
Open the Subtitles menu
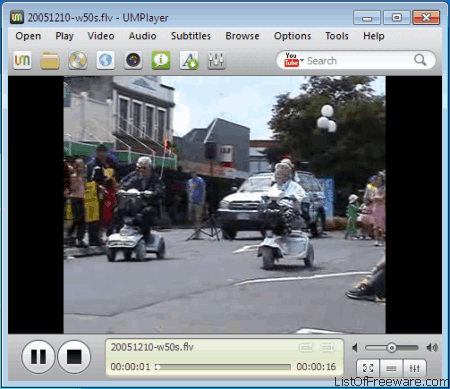[191, 36]
